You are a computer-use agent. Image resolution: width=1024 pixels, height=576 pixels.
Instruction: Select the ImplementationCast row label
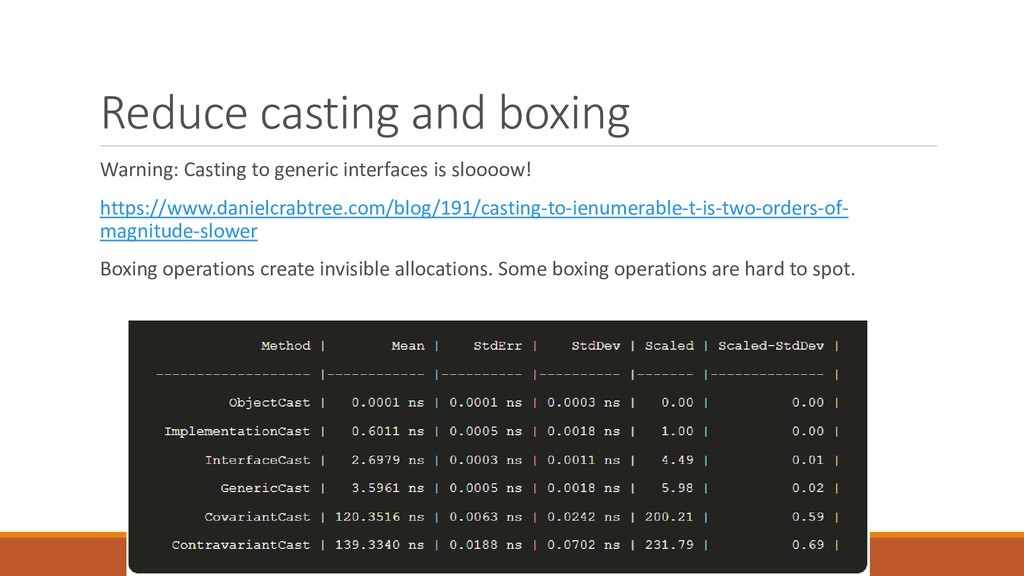click(237, 431)
